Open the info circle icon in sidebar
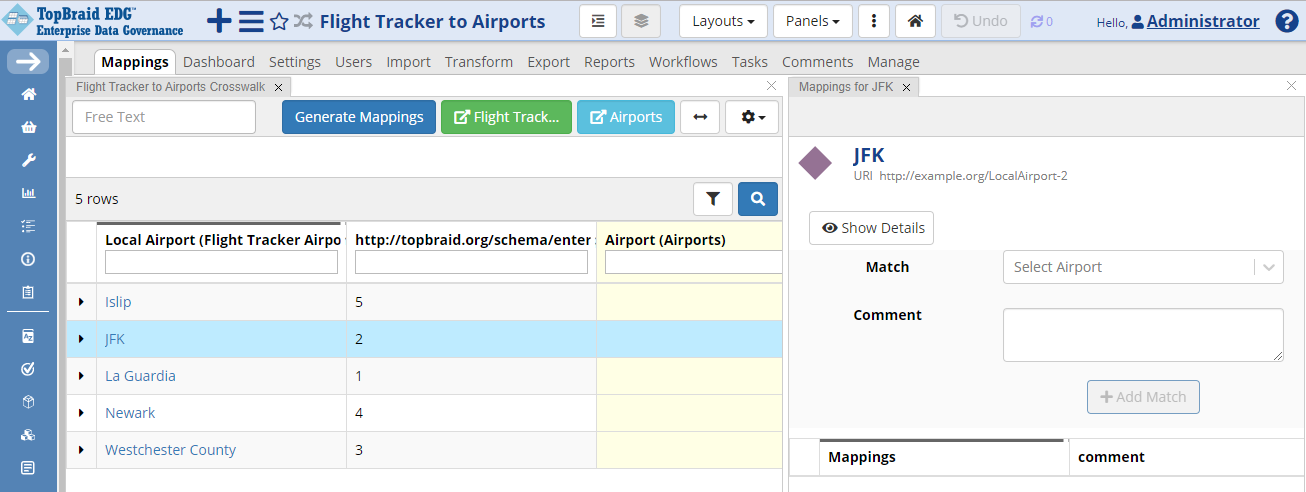Screen dimensions: 1306x492 click(x=28, y=259)
